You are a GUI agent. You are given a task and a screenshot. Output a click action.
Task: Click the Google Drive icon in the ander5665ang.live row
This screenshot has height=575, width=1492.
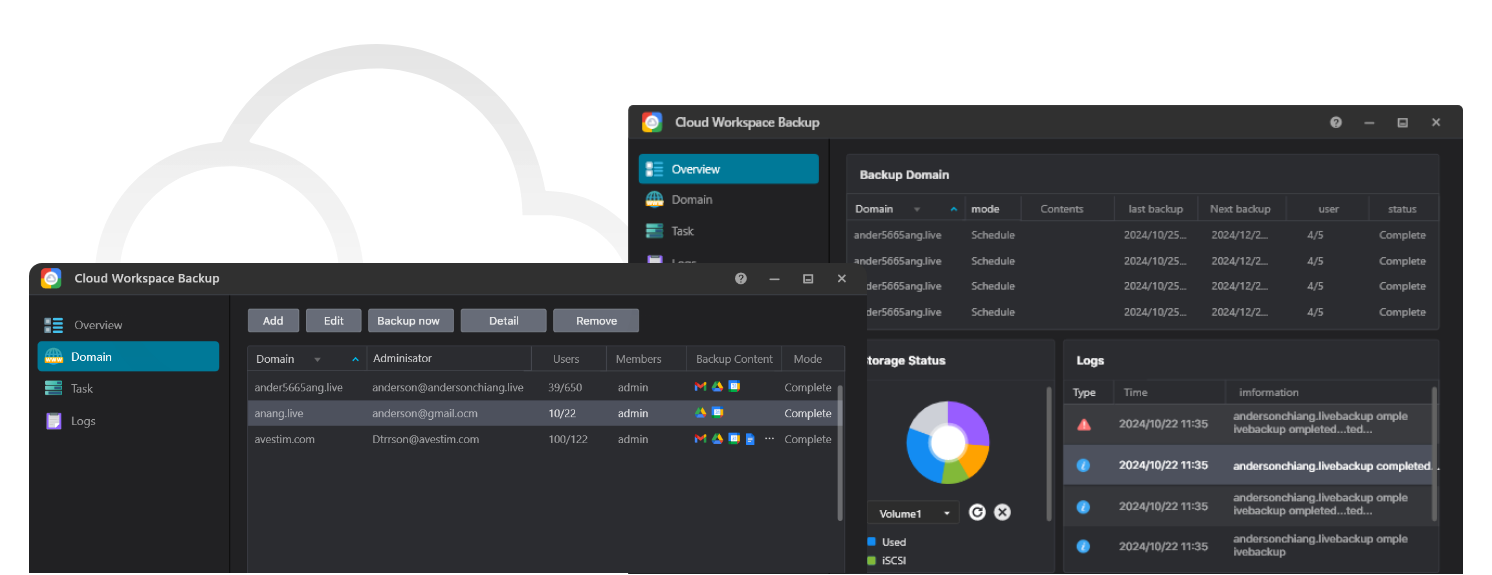pyautogui.click(x=717, y=387)
